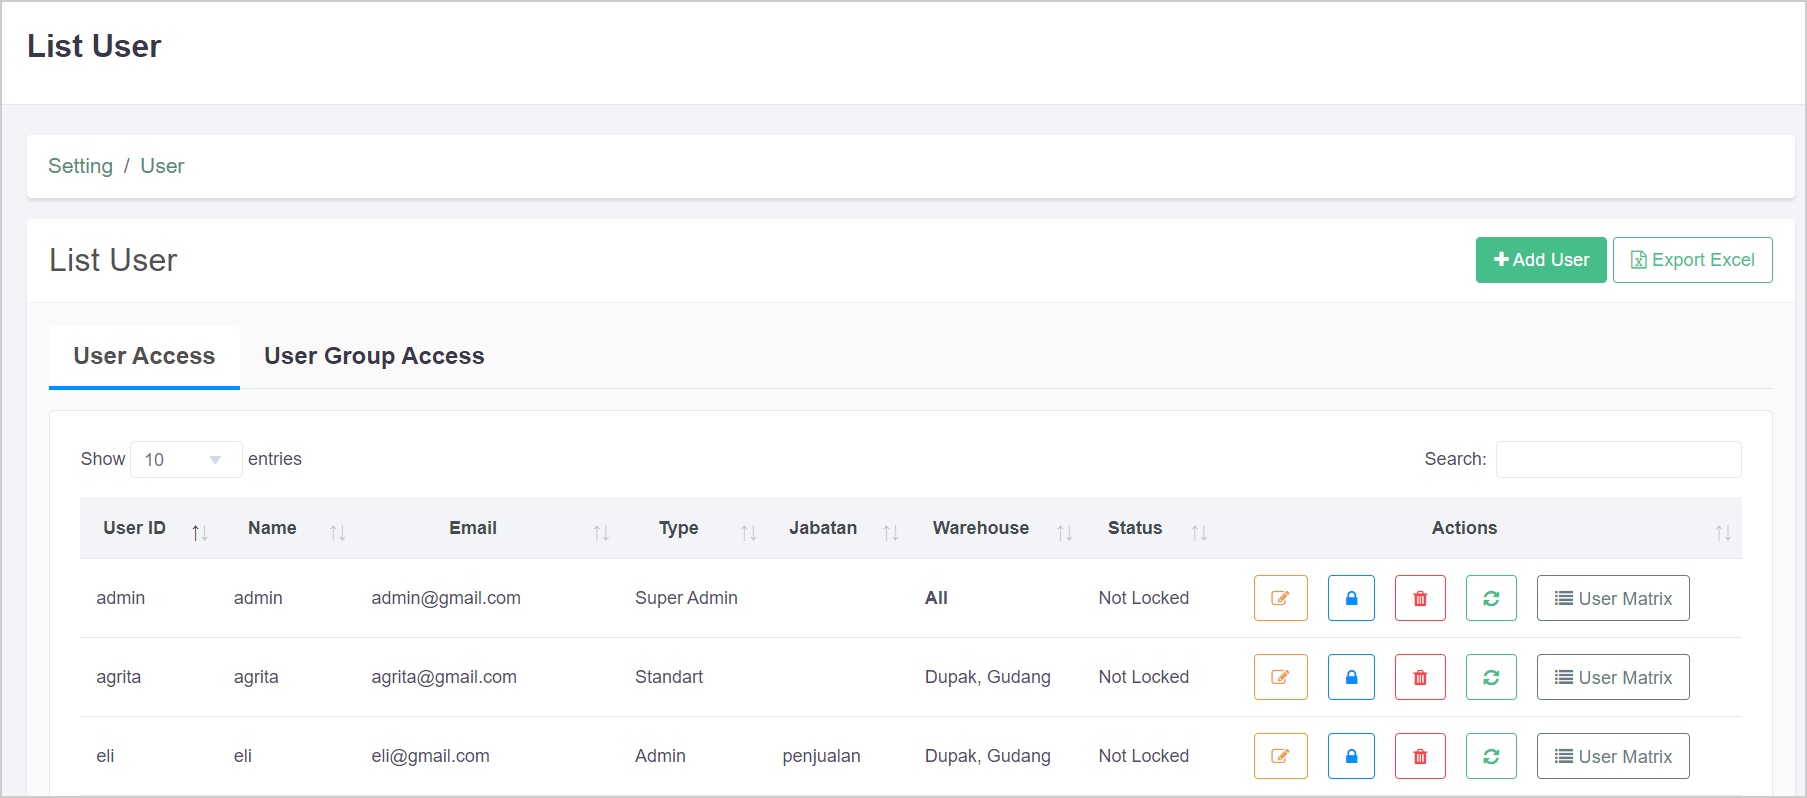Open User Matrix for agrita
1807x798 pixels.
click(x=1612, y=677)
